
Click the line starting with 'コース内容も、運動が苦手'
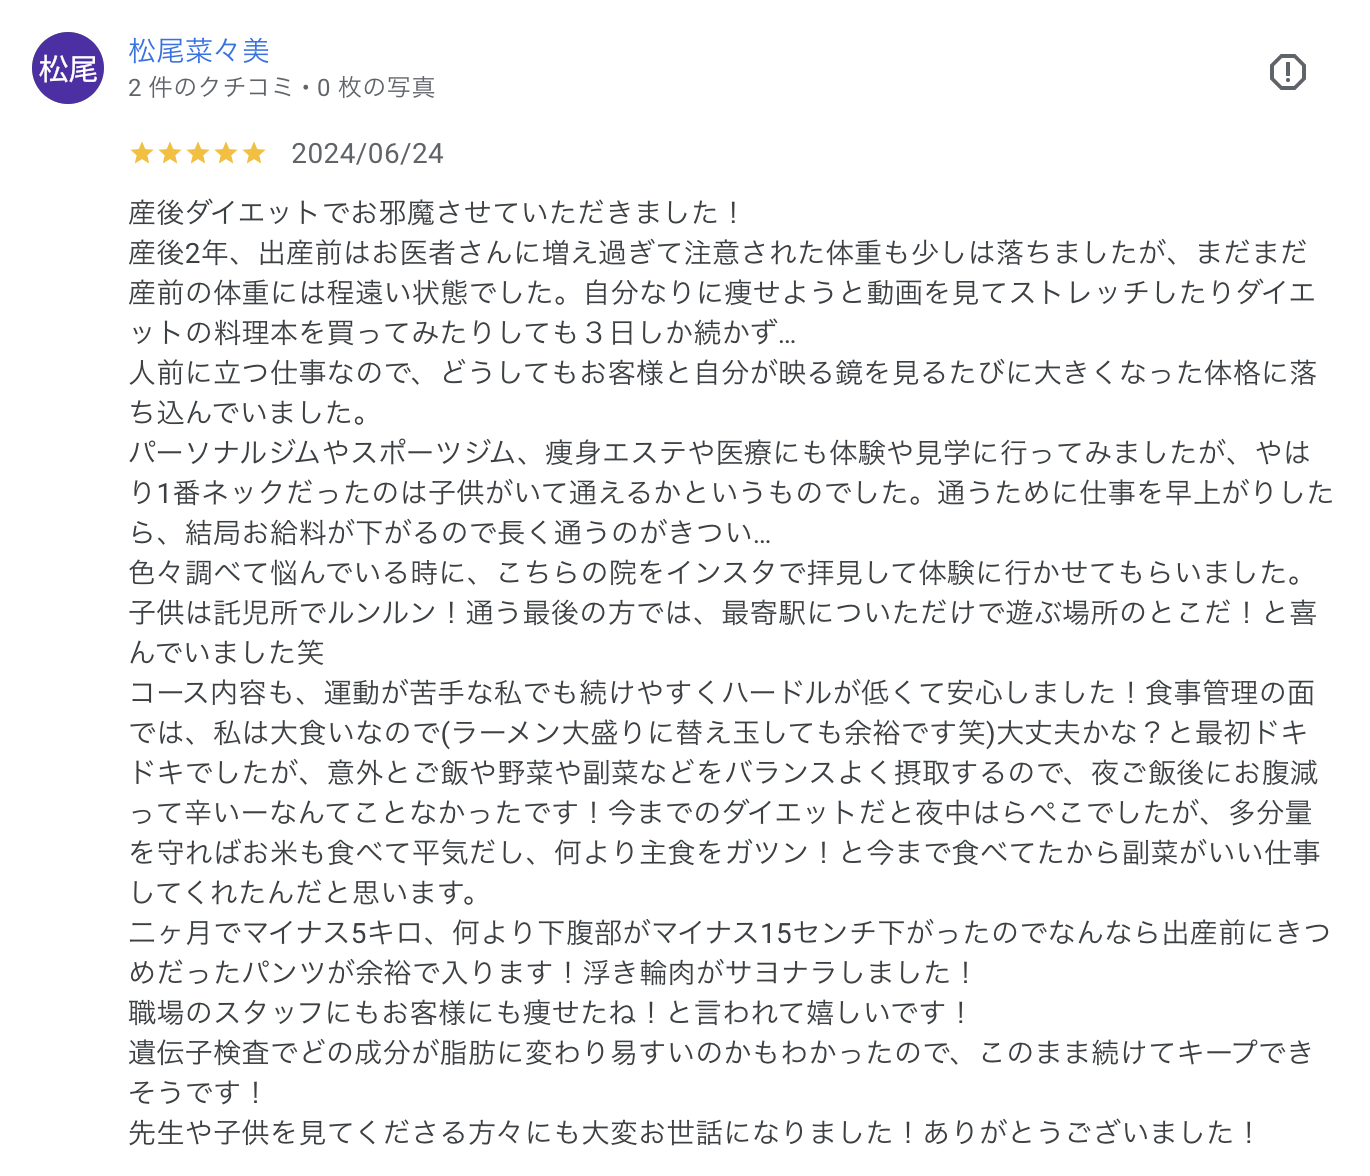point(721,693)
